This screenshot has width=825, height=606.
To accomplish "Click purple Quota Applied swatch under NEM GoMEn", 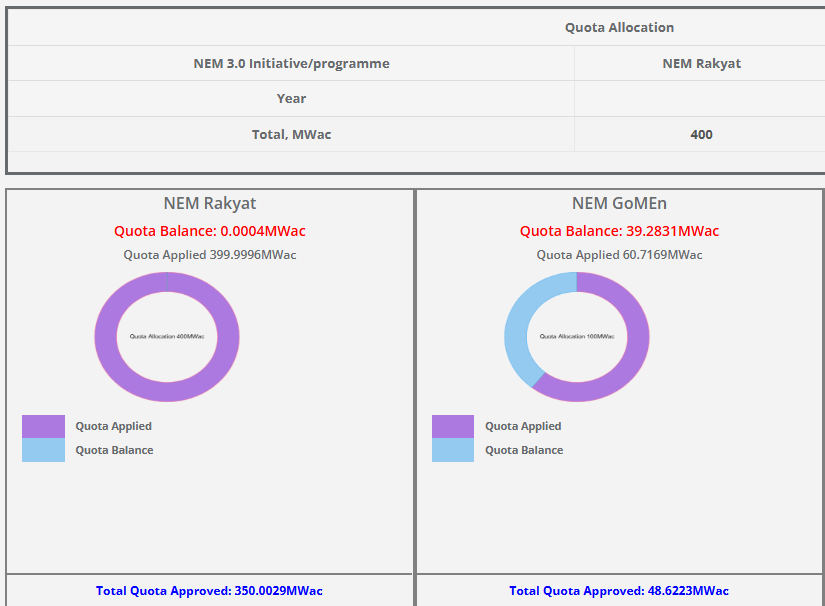I will (453, 426).
